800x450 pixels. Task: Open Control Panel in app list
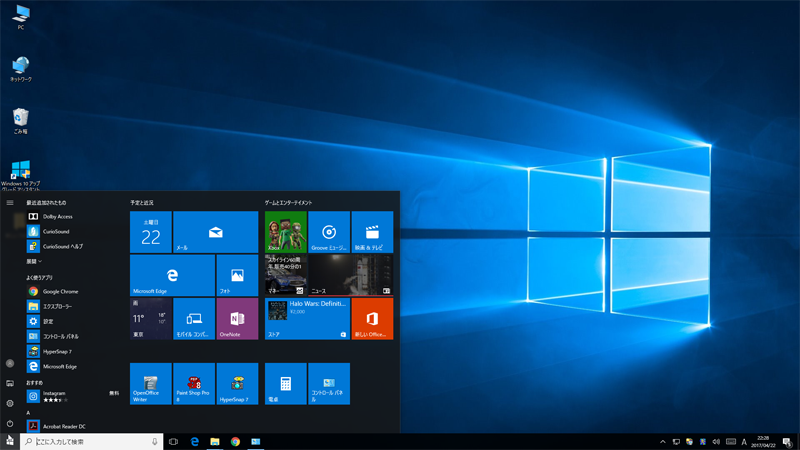coord(73,336)
